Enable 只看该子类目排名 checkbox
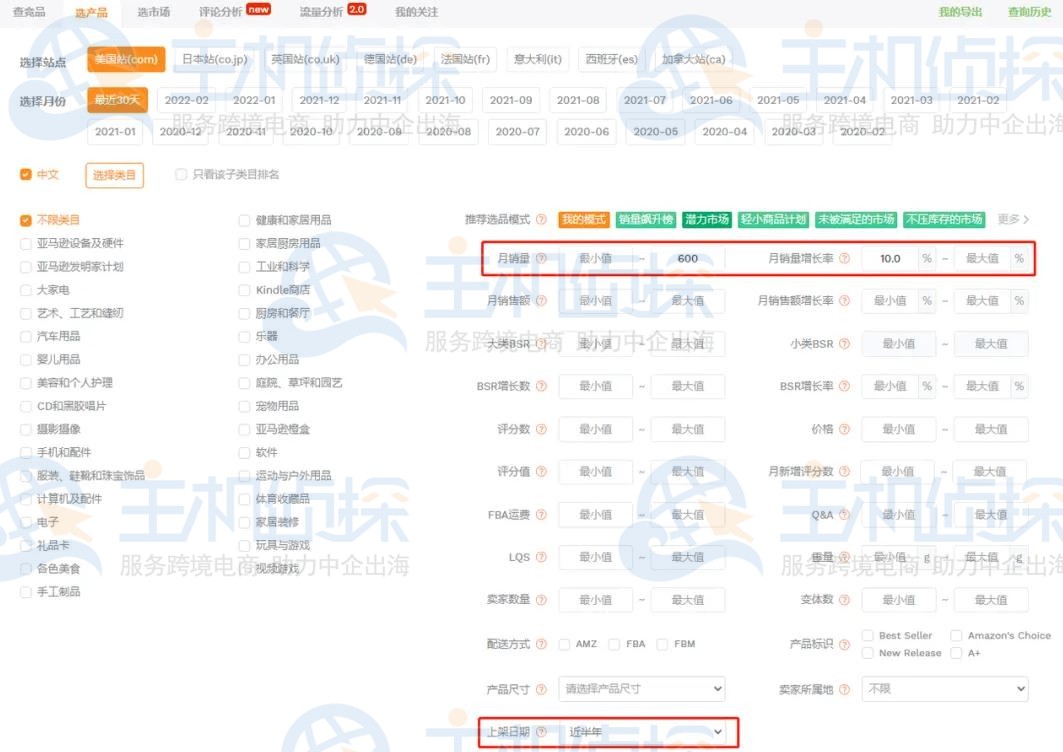Viewport: 1063px width, 752px height. click(x=181, y=174)
